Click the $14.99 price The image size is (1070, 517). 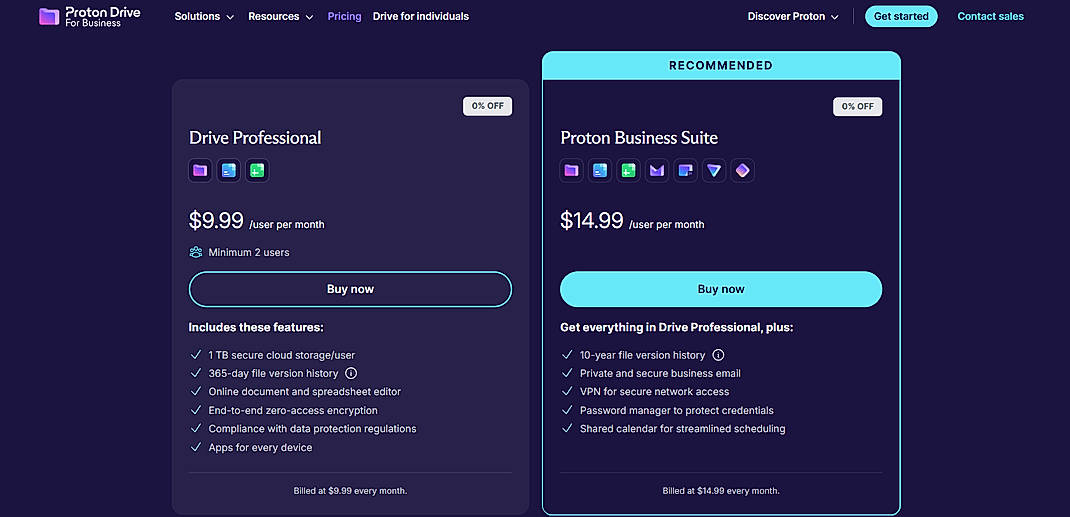click(x=592, y=220)
